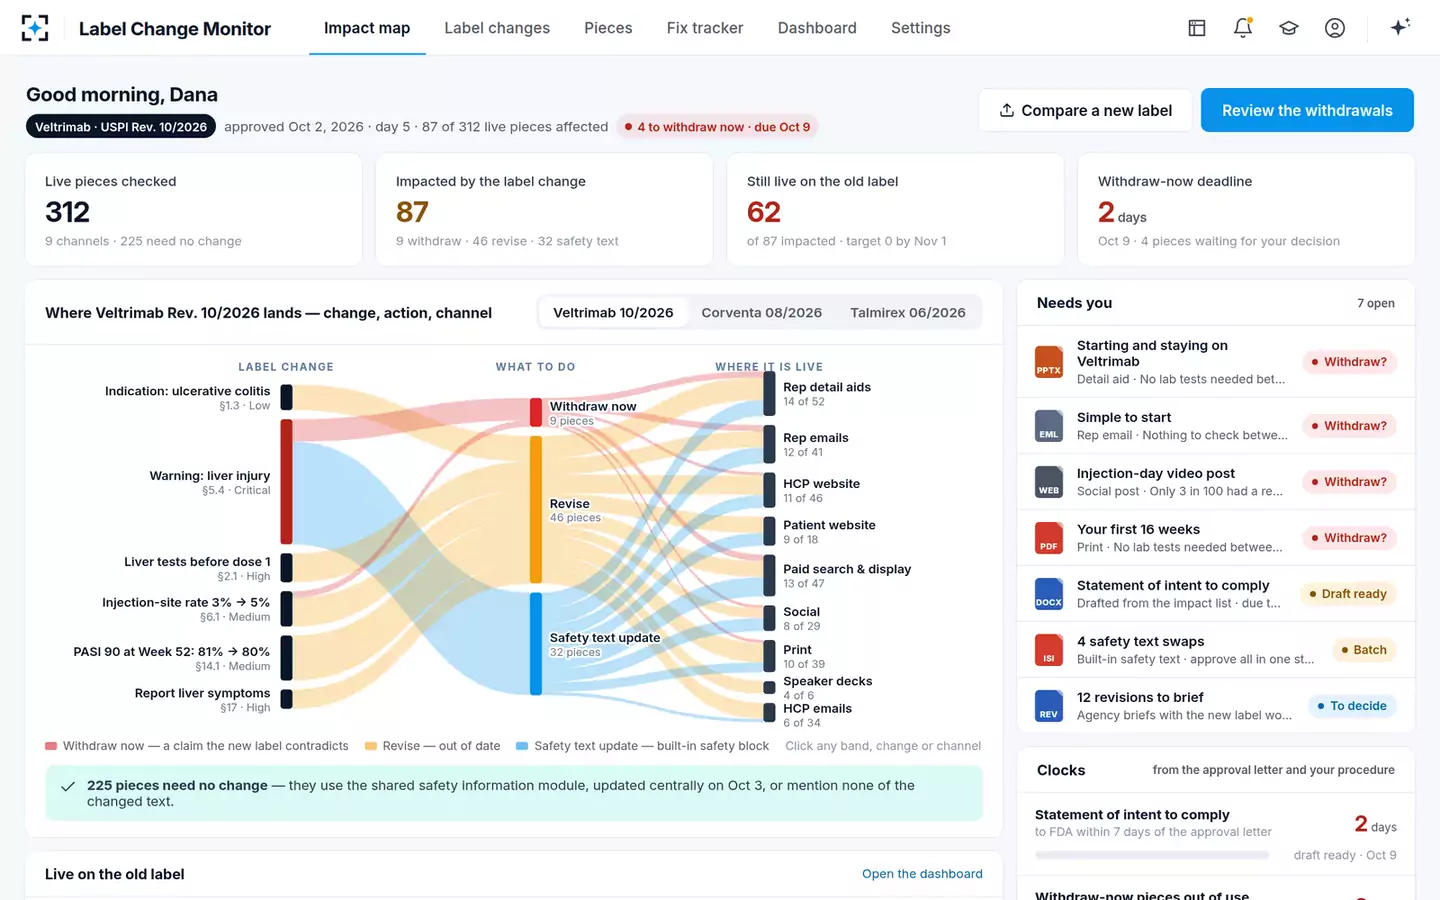
Task: Follow the Open the dashboard link
Action: point(922,874)
